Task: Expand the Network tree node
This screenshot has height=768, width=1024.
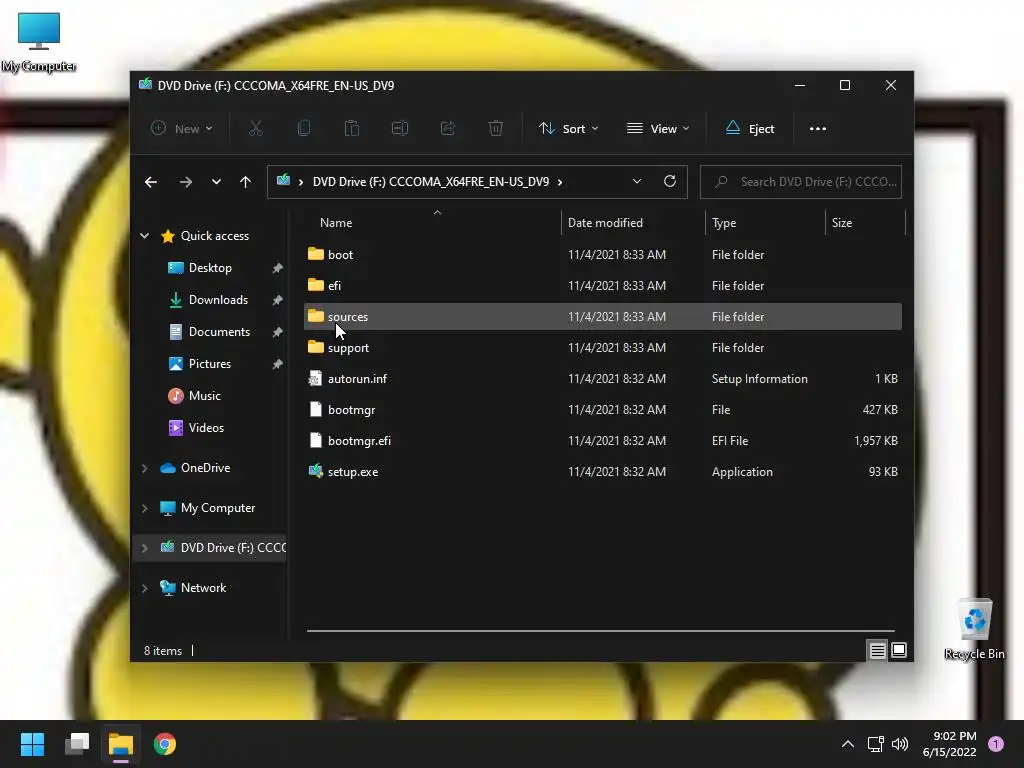Action: 144,588
